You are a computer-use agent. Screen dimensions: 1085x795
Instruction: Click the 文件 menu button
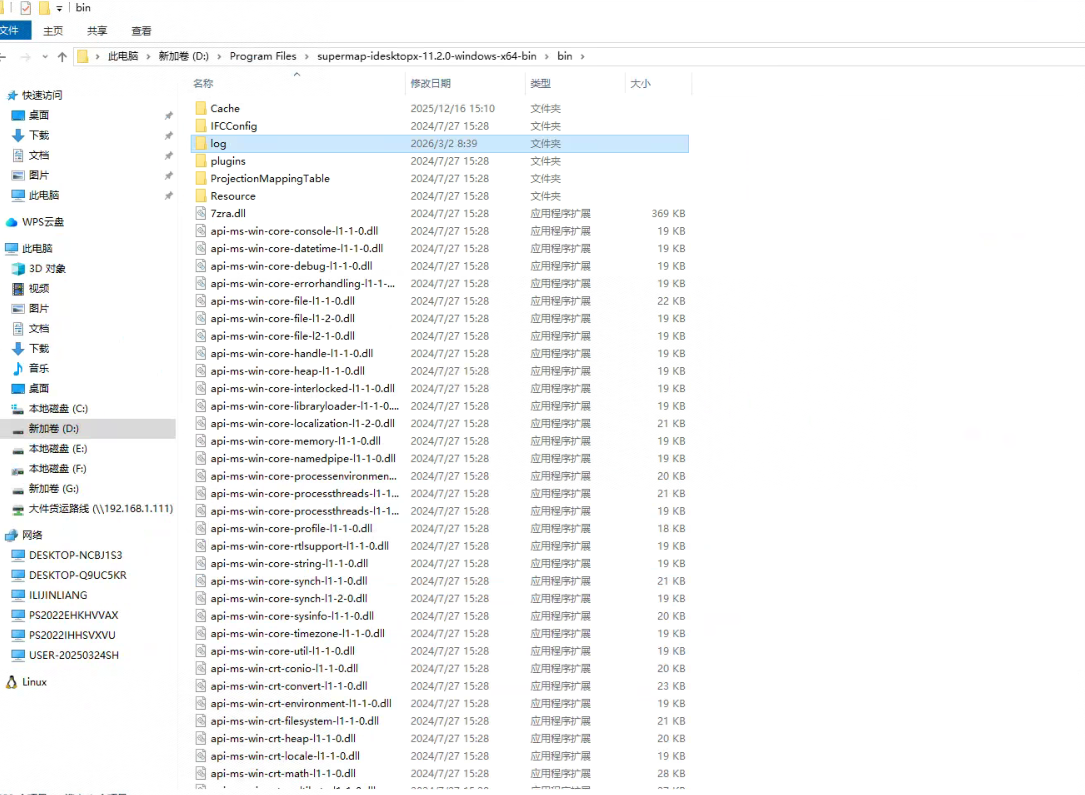point(9,31)
